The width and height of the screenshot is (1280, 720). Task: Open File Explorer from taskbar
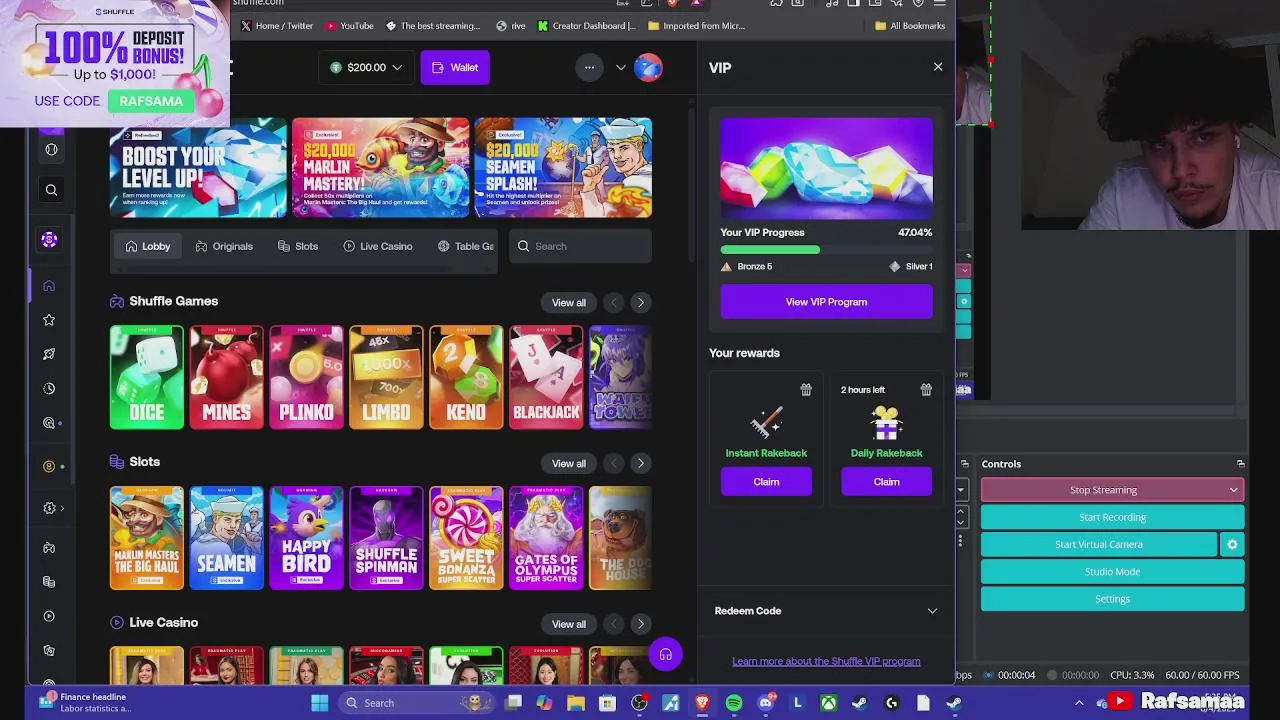point(576,703)
